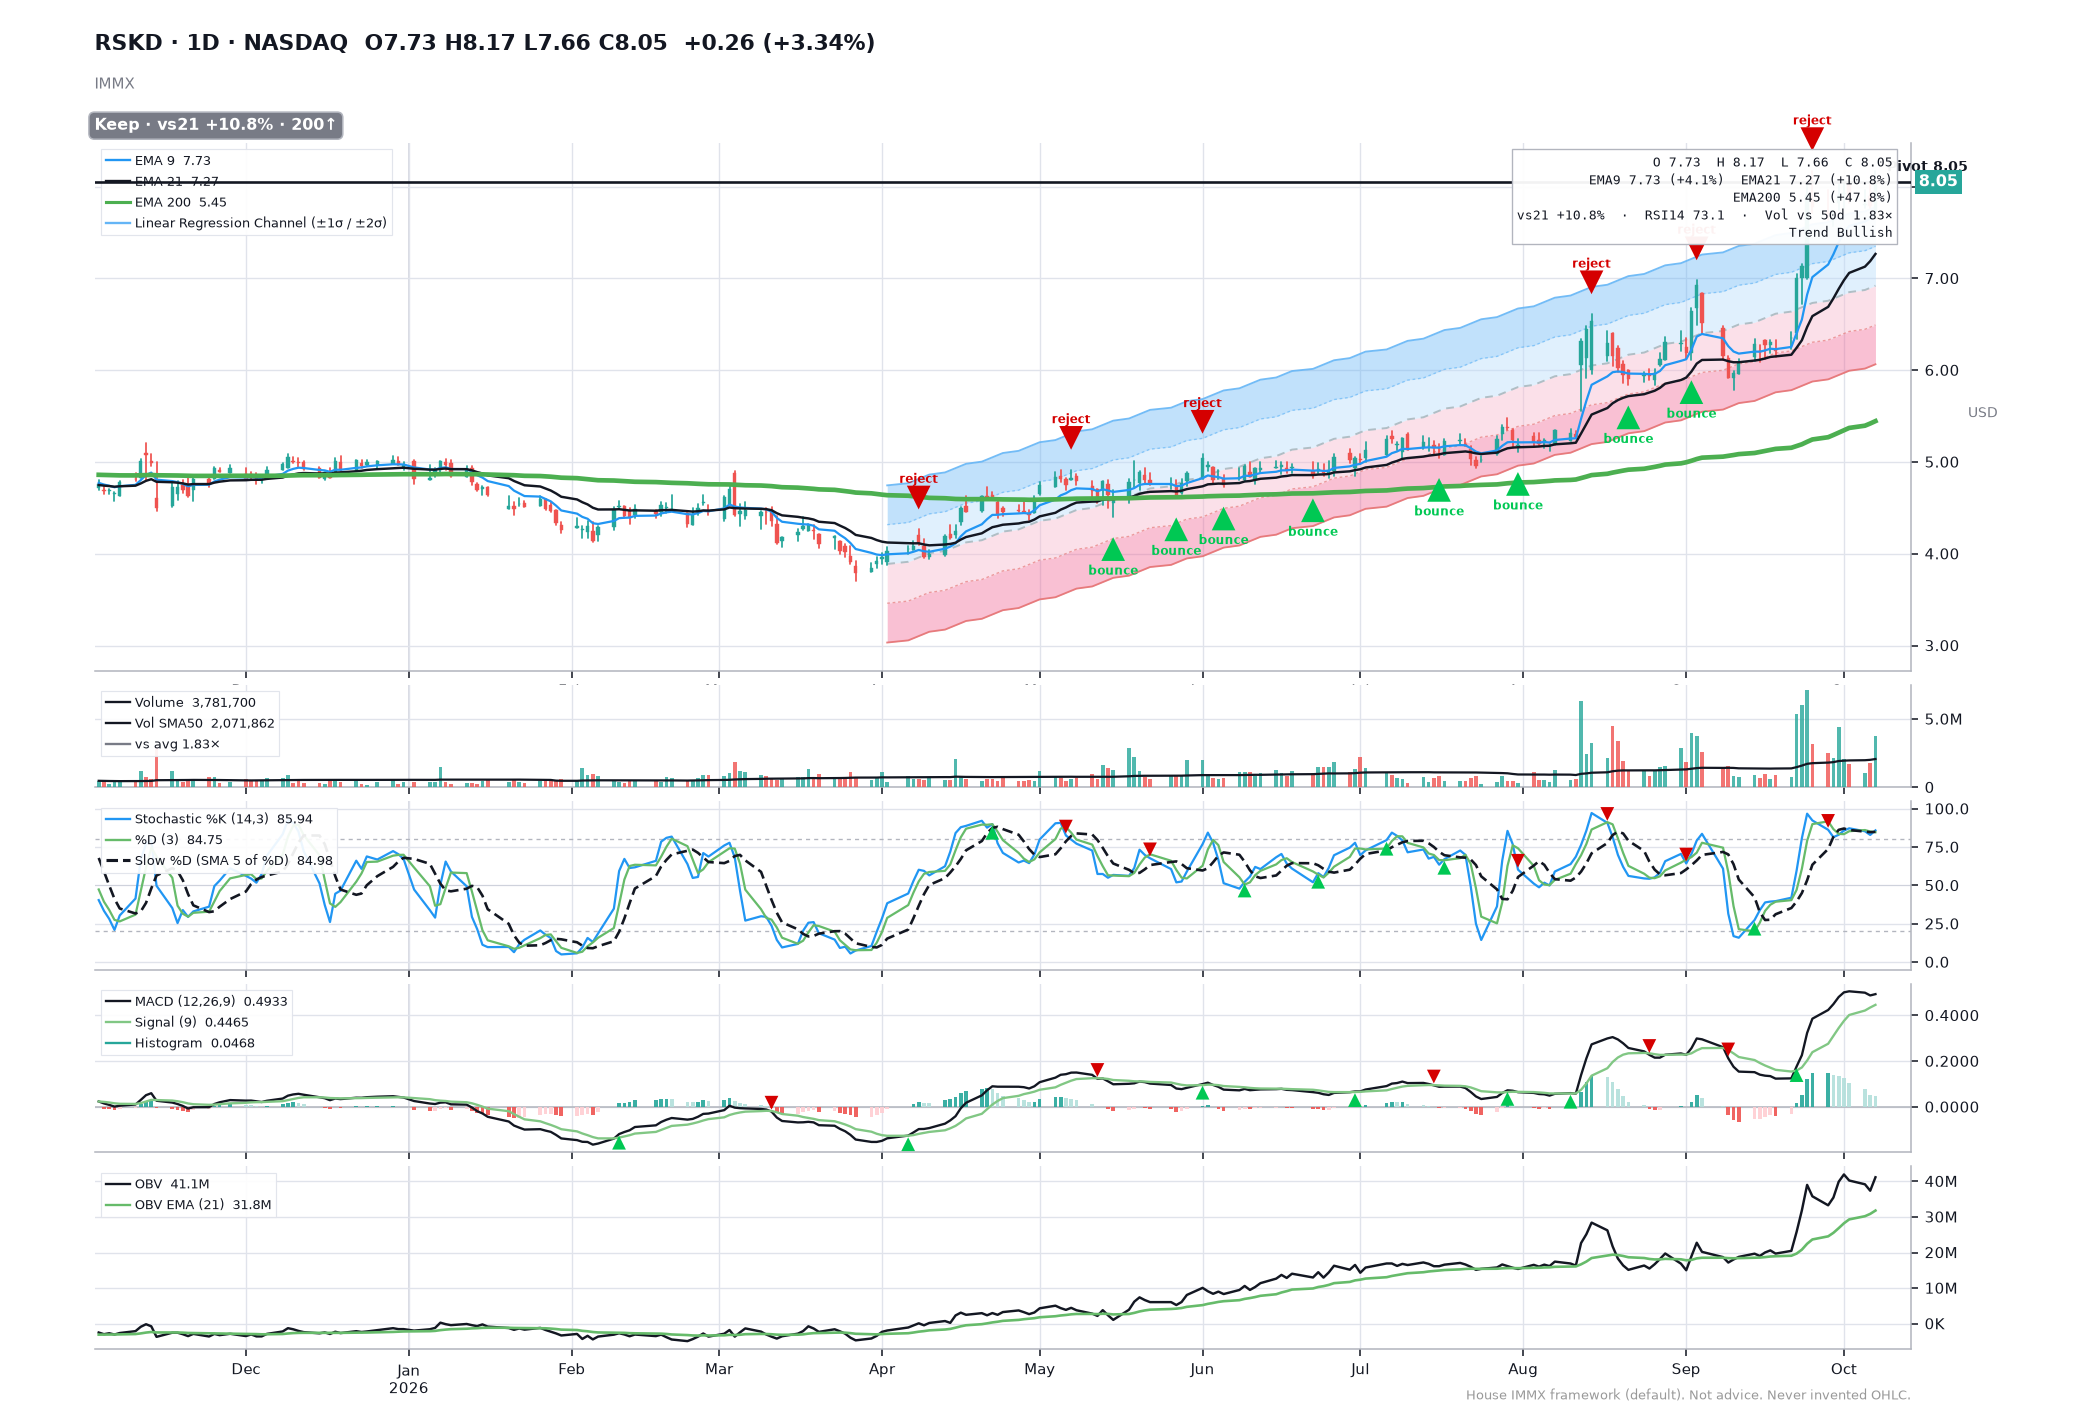The height and width of the screenshot is (1428, 2100).
Task: Click the Histogram 0.0468 legend entry
Action: coord(180,1043)
